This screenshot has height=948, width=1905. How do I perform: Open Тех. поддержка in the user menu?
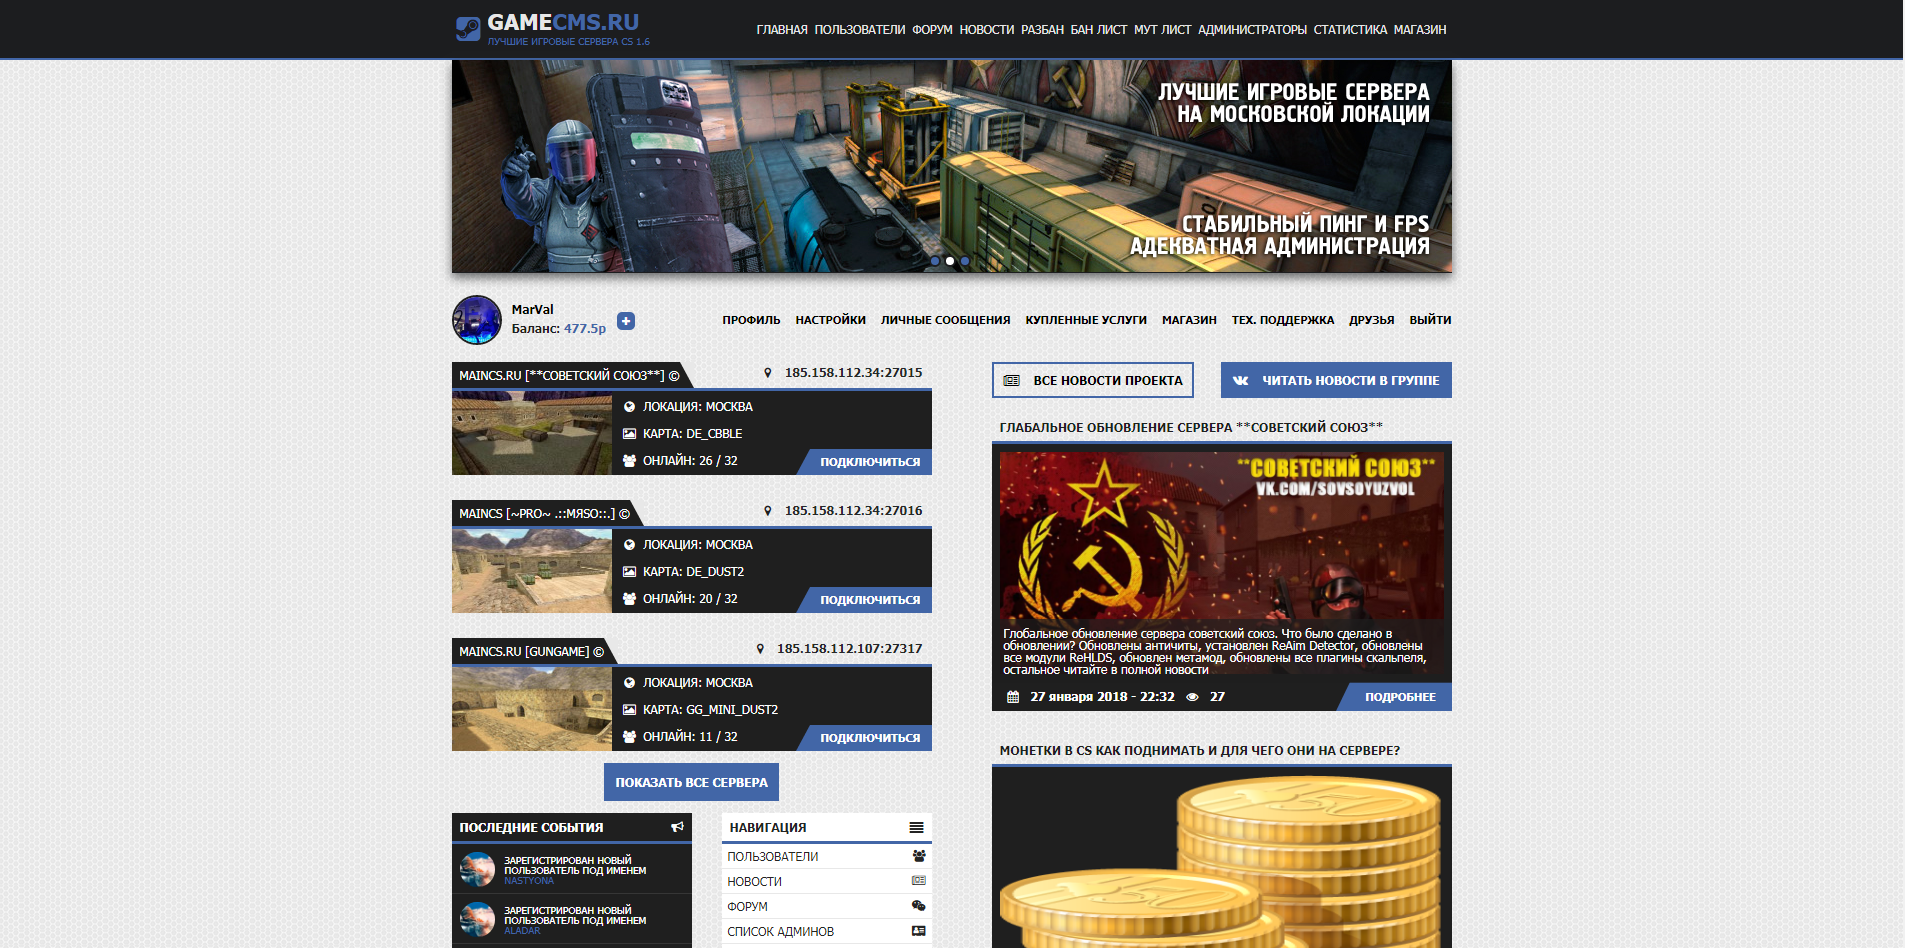click(1283, 320)
